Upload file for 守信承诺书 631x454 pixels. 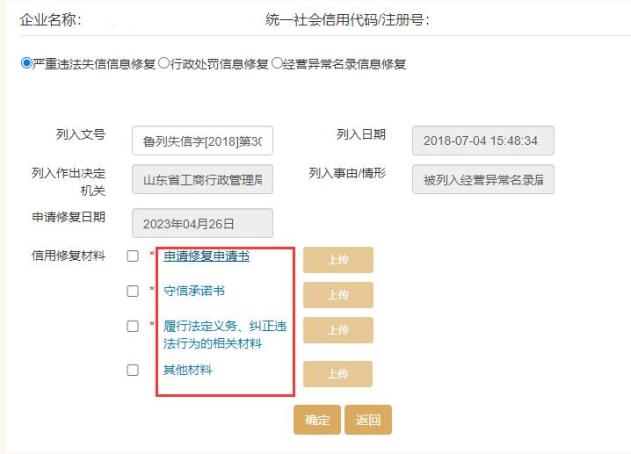click(338, 295)
